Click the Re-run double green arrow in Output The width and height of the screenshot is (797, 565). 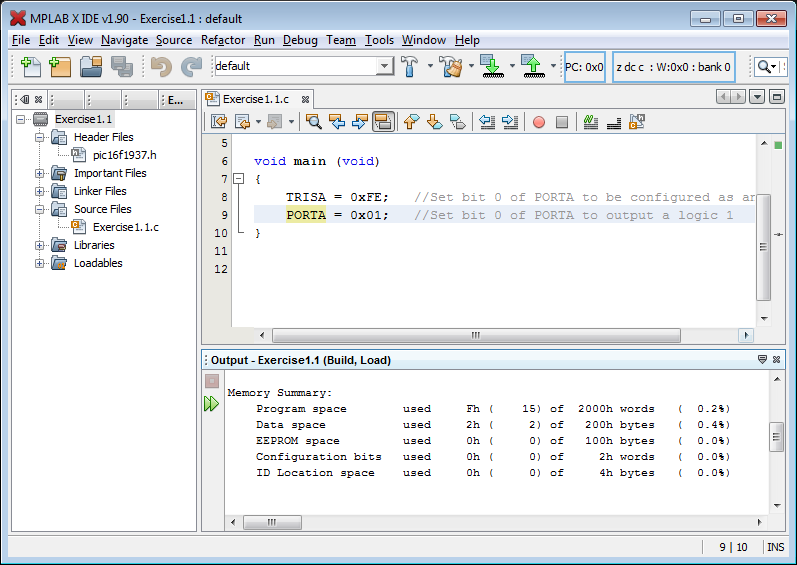(211, 404)
